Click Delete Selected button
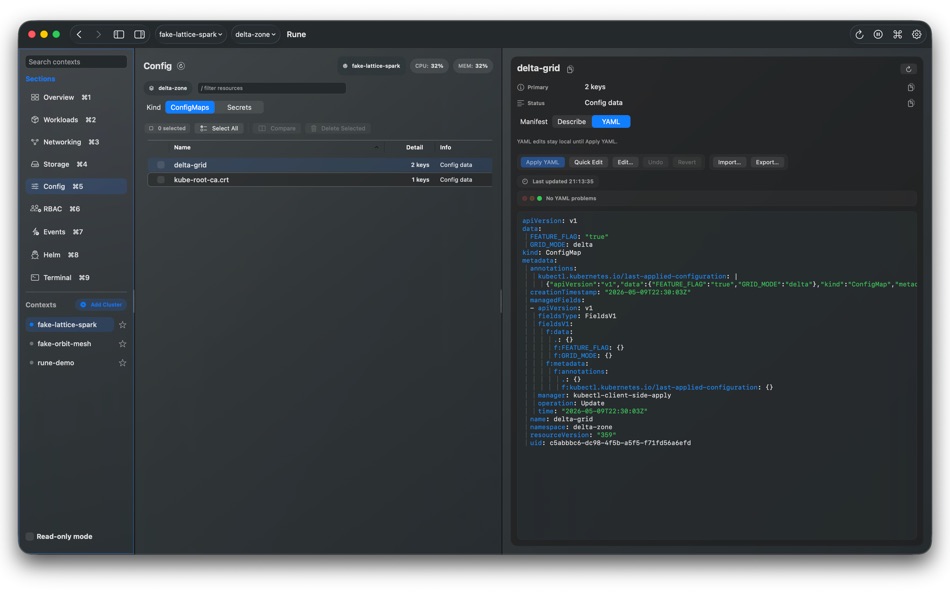The width and height of the screenshot is (950, 594). pos(338,128)
